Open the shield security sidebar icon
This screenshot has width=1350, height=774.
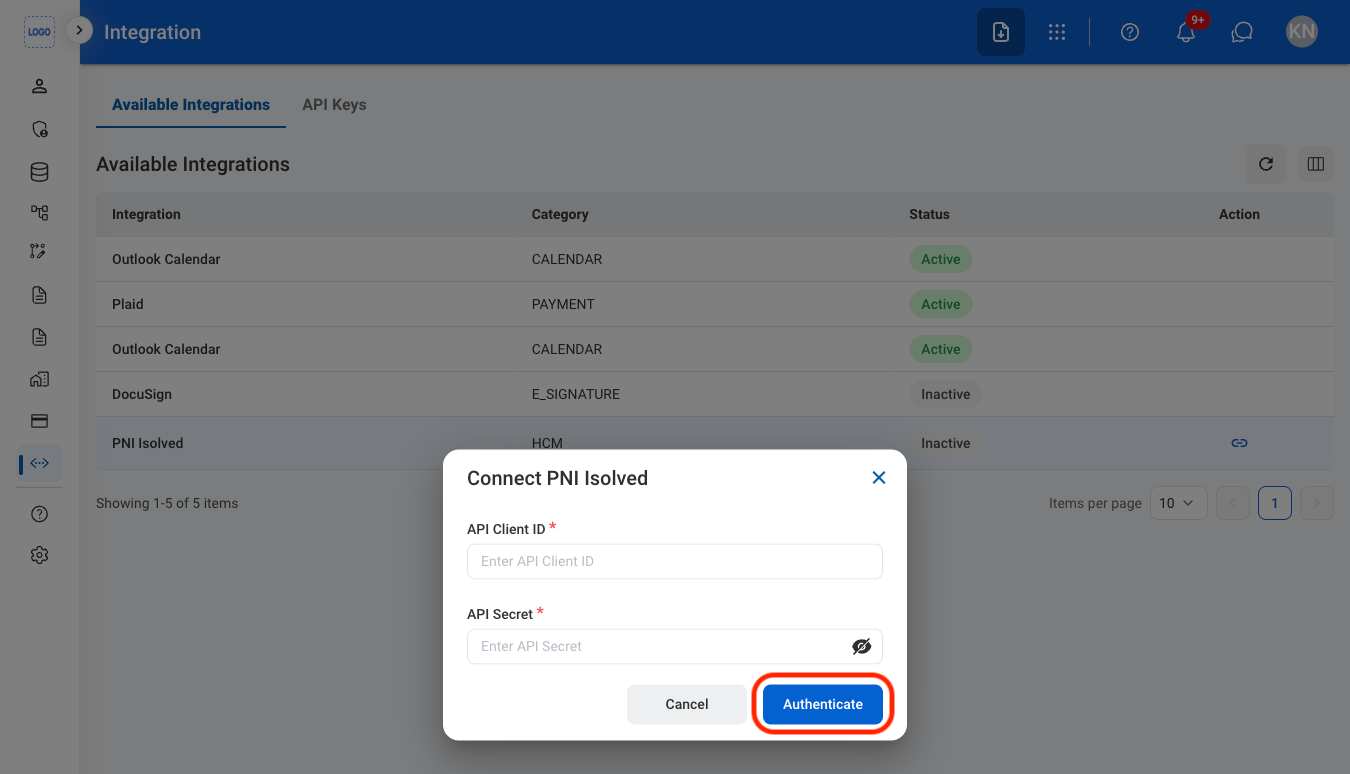click(39, 129)
